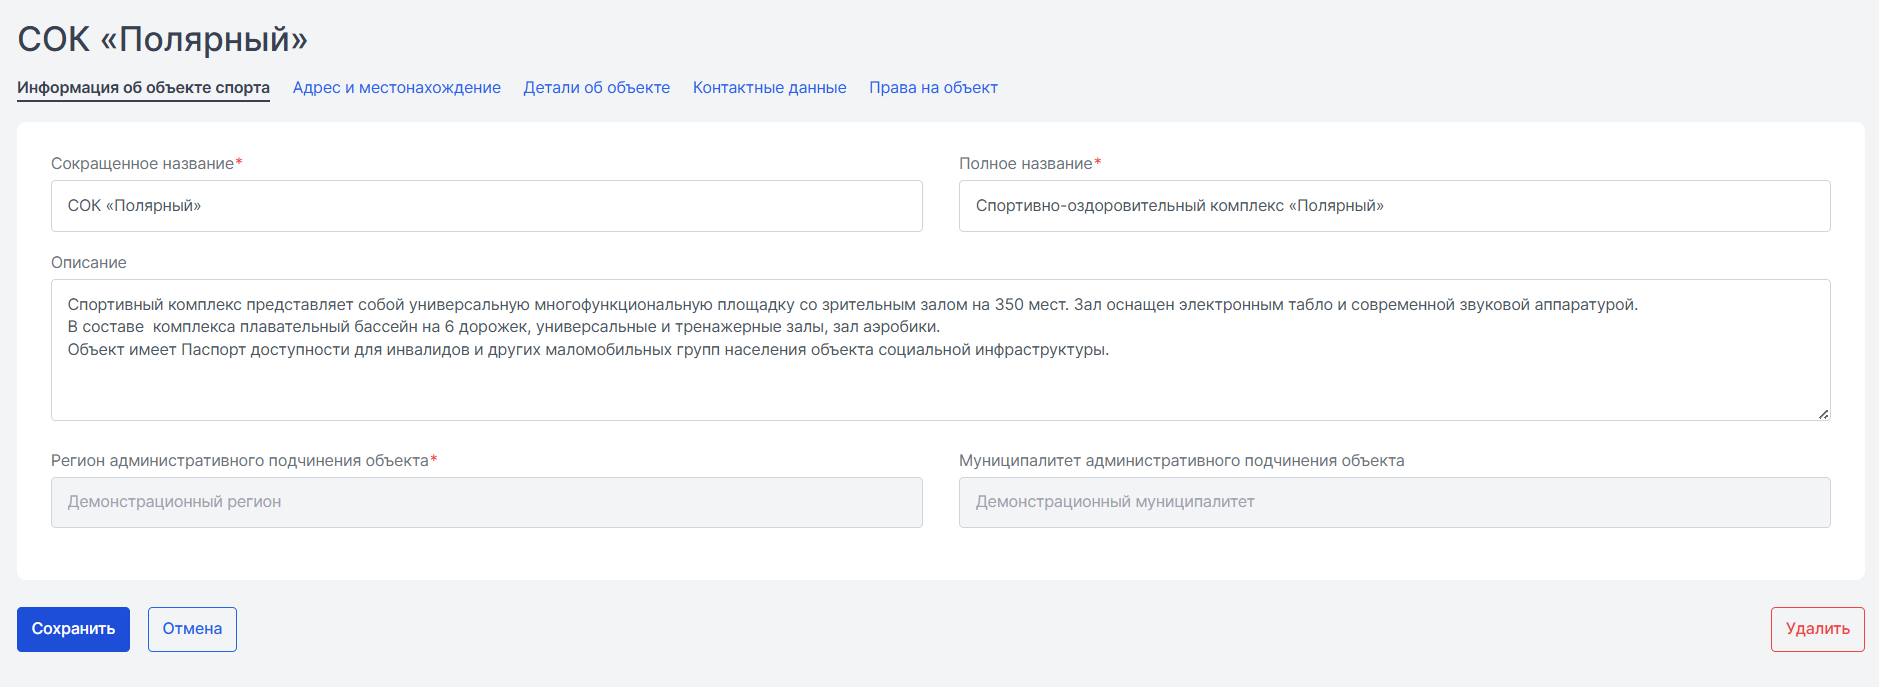Focus the Сокращенное название text input
The width and height of the screenshot is (1879, 687).
(486, 206)
